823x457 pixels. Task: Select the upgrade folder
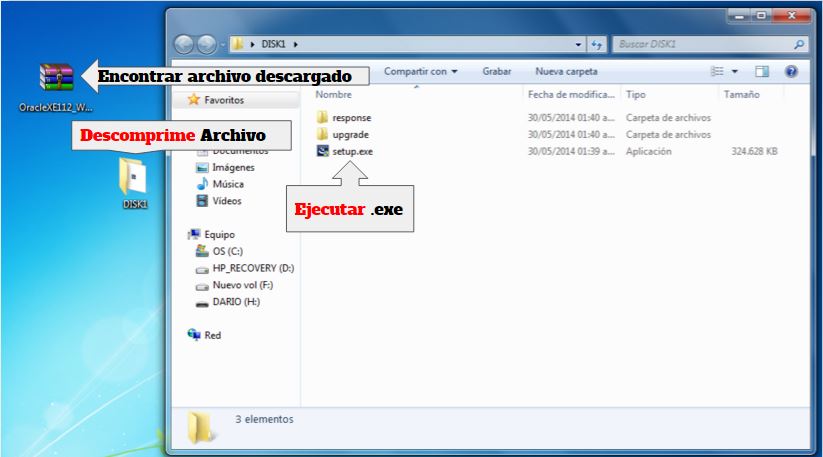tap(351, 134)
